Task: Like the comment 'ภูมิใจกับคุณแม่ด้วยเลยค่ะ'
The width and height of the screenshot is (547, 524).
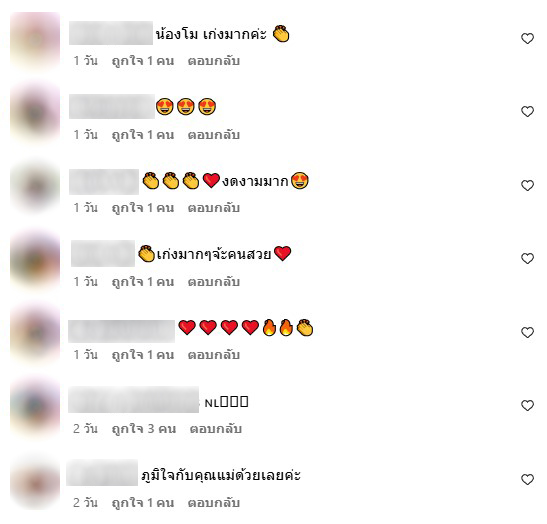Action: pyautogui.click(x=527, y=479)
